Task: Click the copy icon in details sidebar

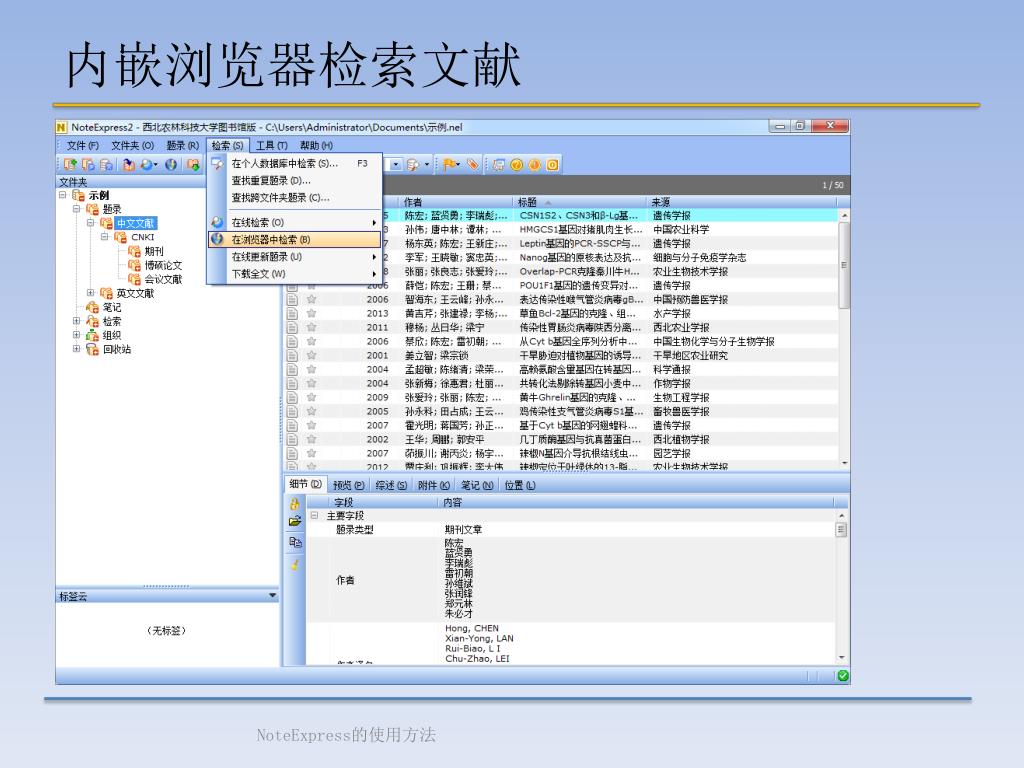Action: tap(295, 542)
